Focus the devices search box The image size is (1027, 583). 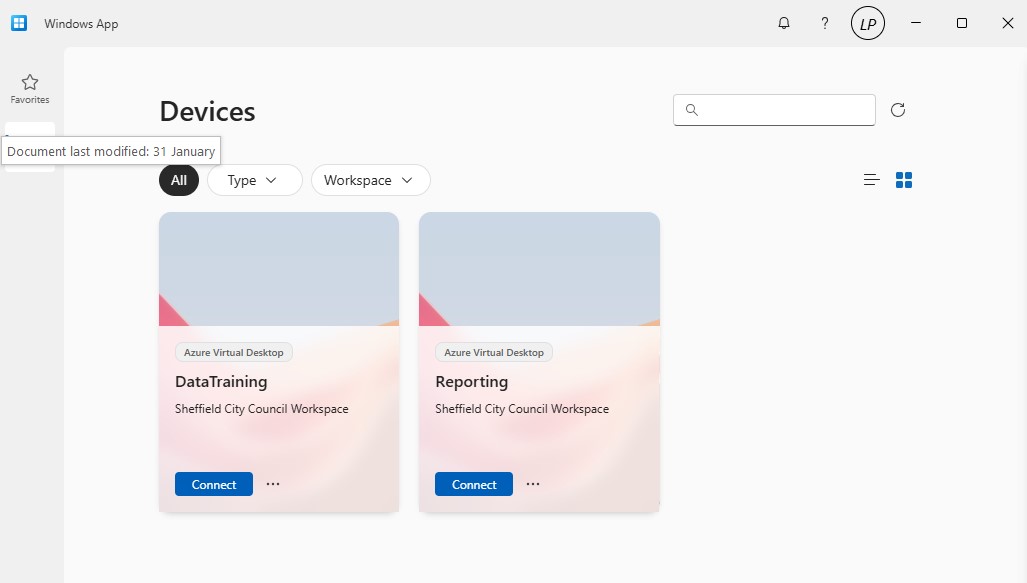pyautogui.click(x=774, y=110)
